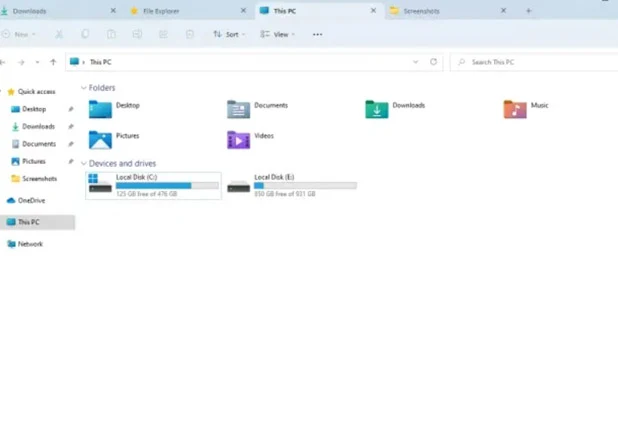Go back with the left arrow
Screen dimensions: 618x426
click(3, 62)
